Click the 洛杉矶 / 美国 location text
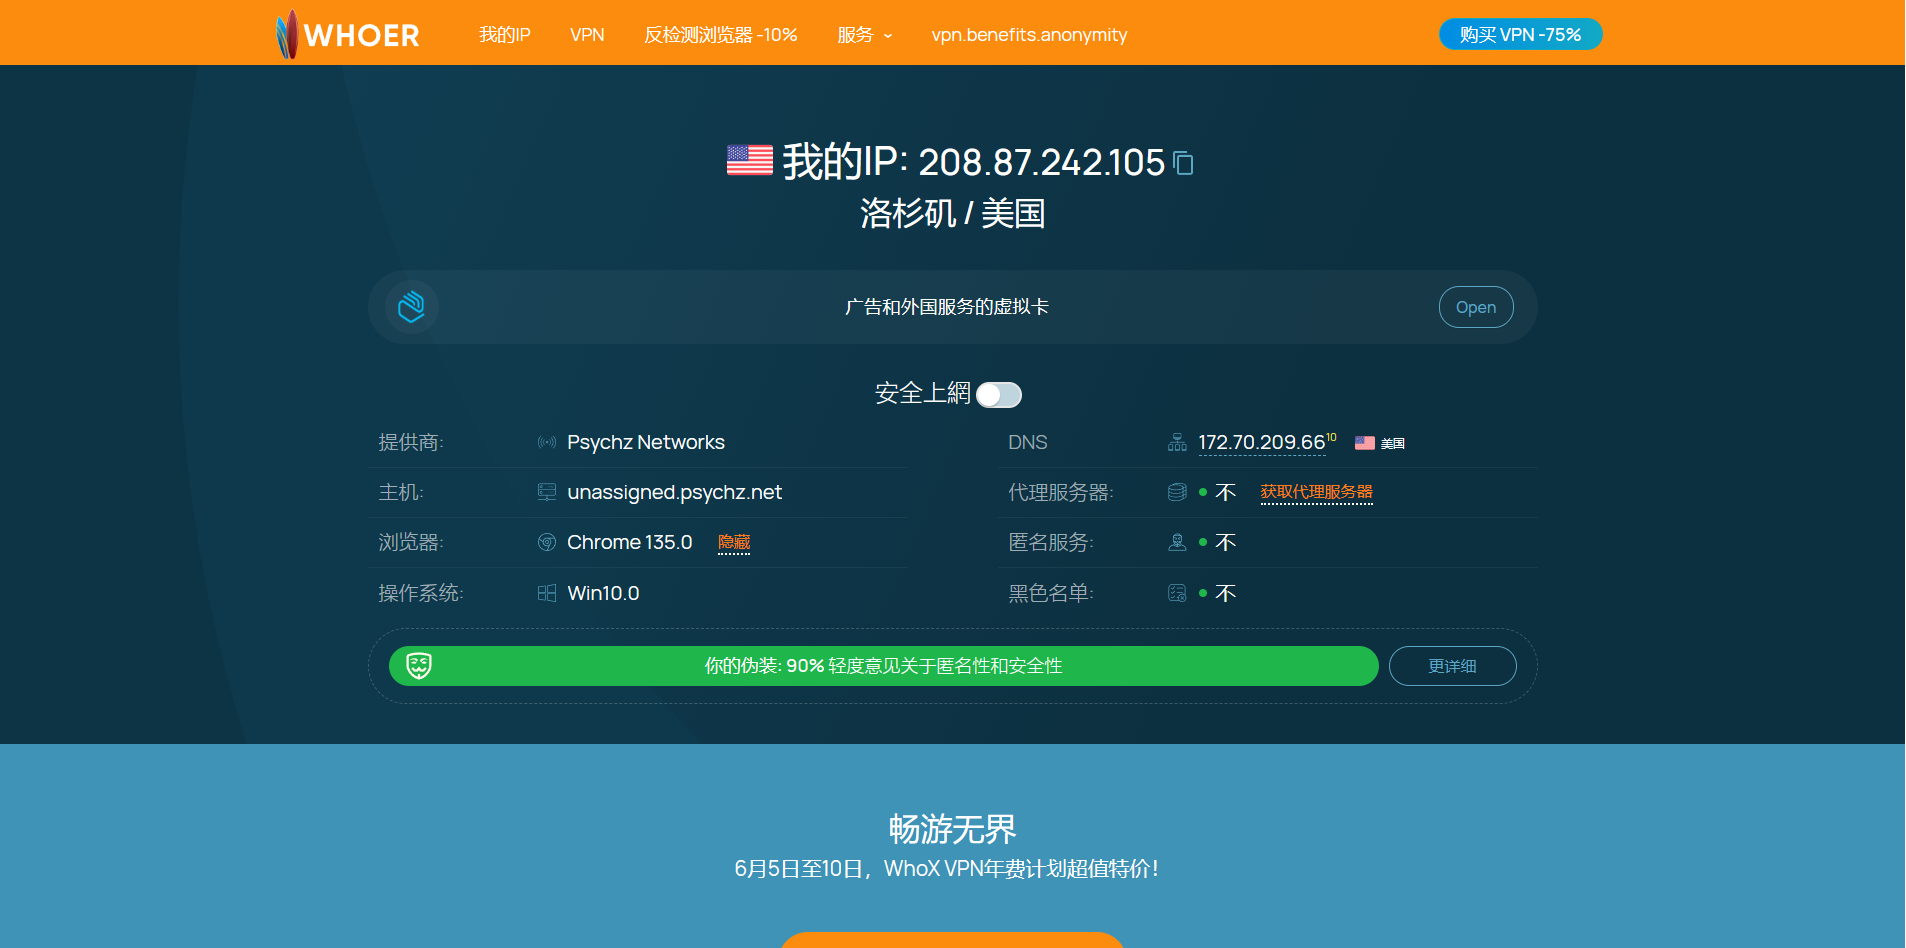 click(952, 213)
